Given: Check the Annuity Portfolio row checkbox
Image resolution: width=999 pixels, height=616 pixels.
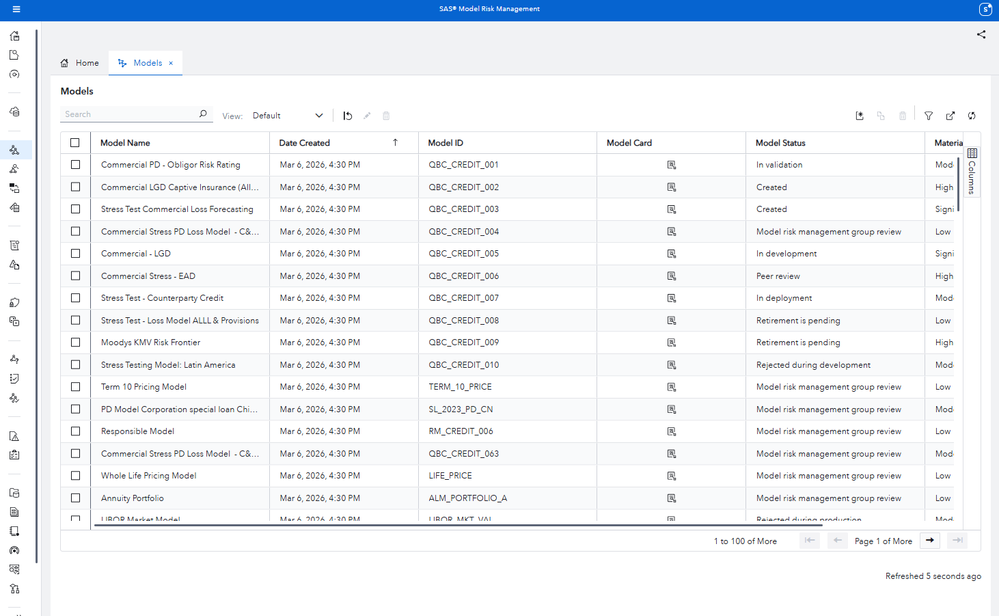Looking at the screenshot, I should click(x=75, y=498).
